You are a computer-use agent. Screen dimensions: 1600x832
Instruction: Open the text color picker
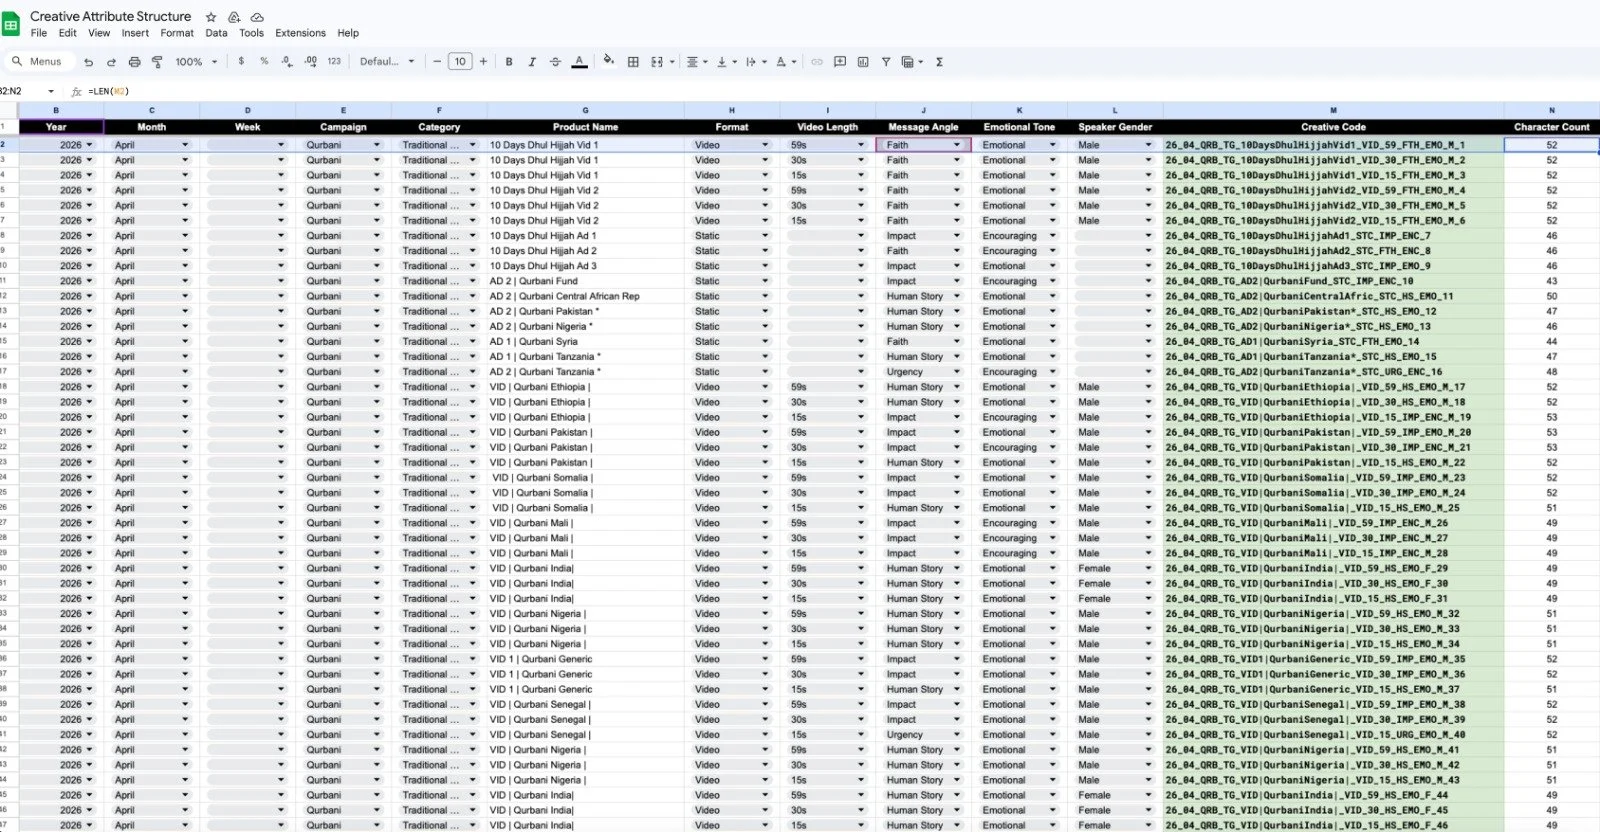tap(579, 62)
